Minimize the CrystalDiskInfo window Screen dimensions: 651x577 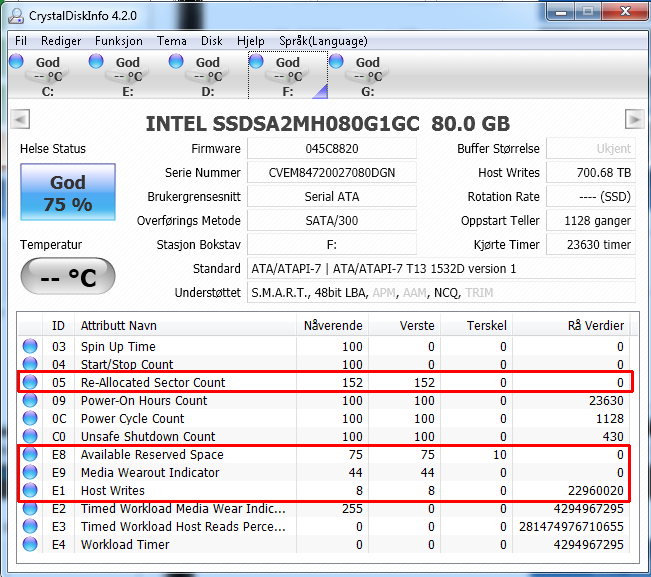pos(561,12)
